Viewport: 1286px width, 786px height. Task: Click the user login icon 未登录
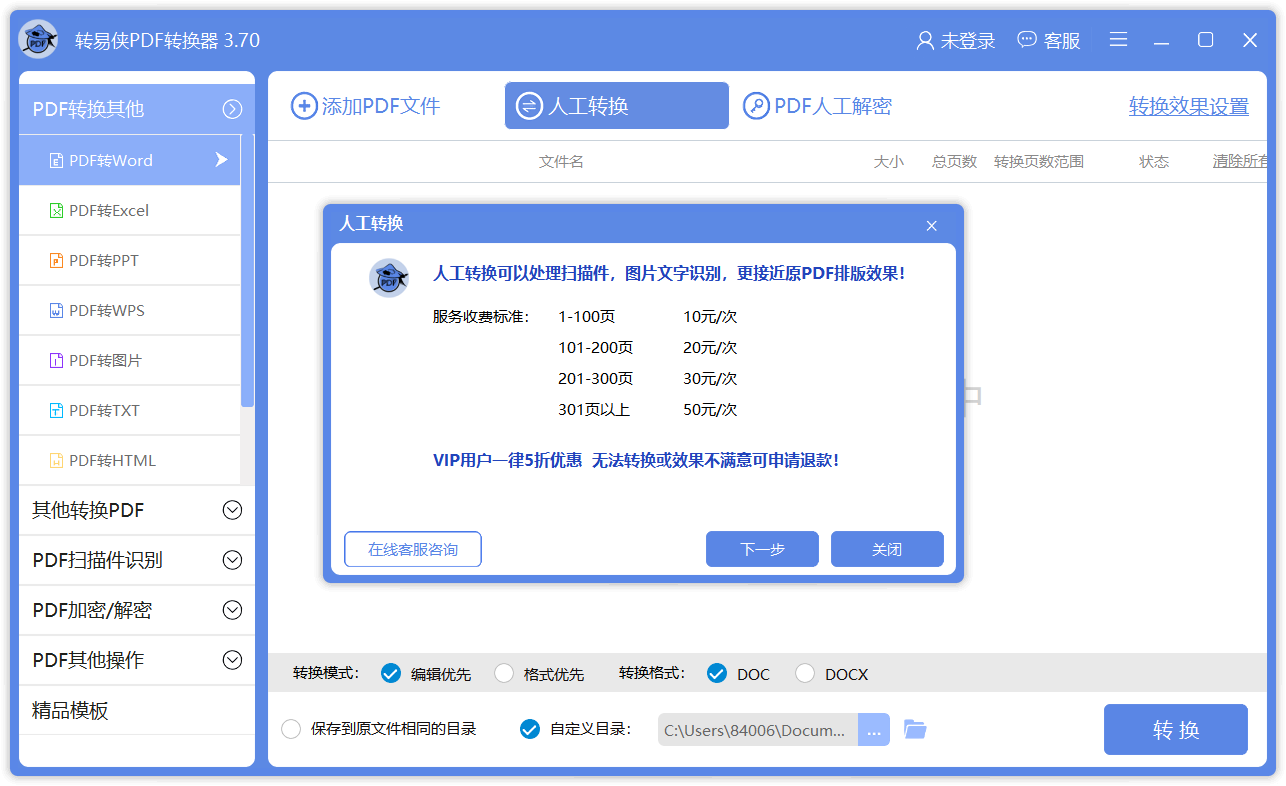click(x=925, y=41)
